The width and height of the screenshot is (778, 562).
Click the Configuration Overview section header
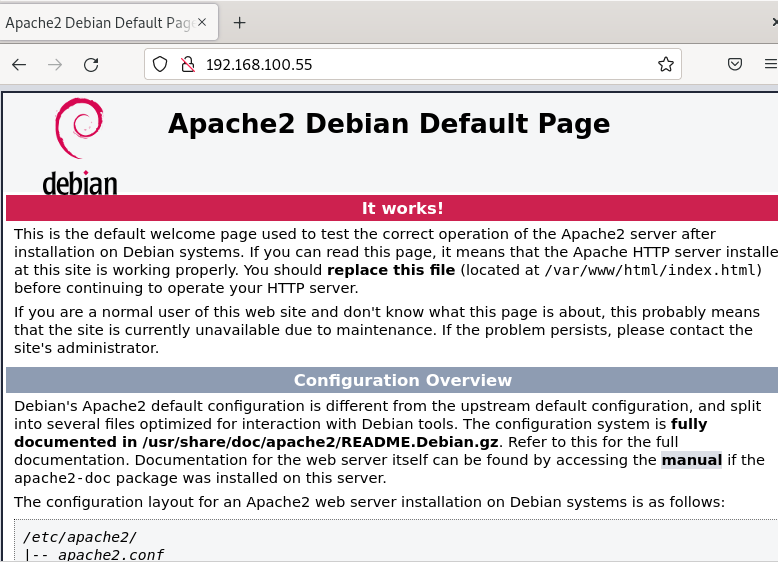click(402, 380)
